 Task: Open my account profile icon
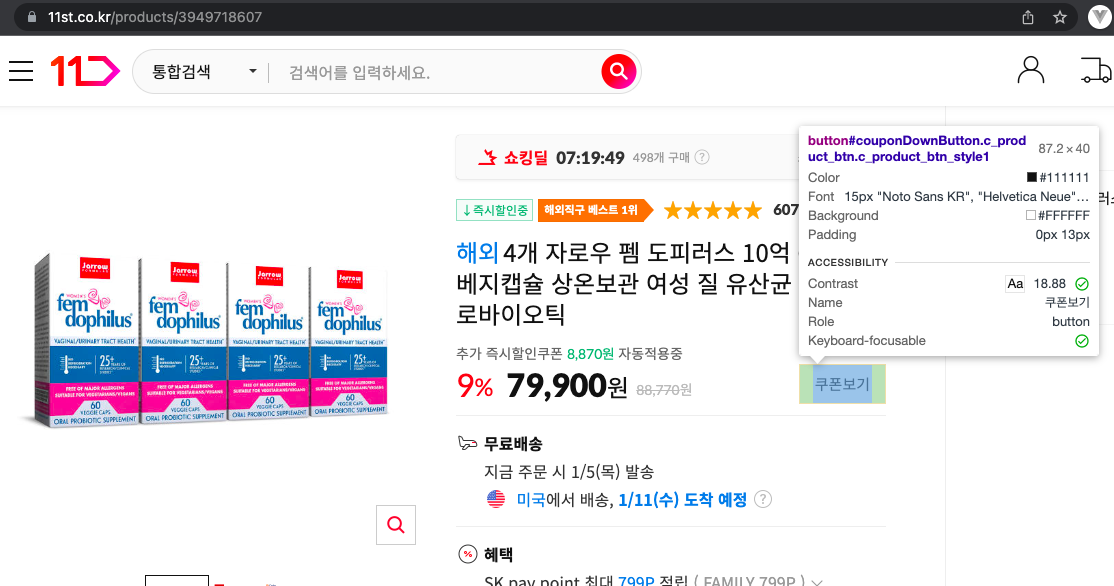[1030, 70]
